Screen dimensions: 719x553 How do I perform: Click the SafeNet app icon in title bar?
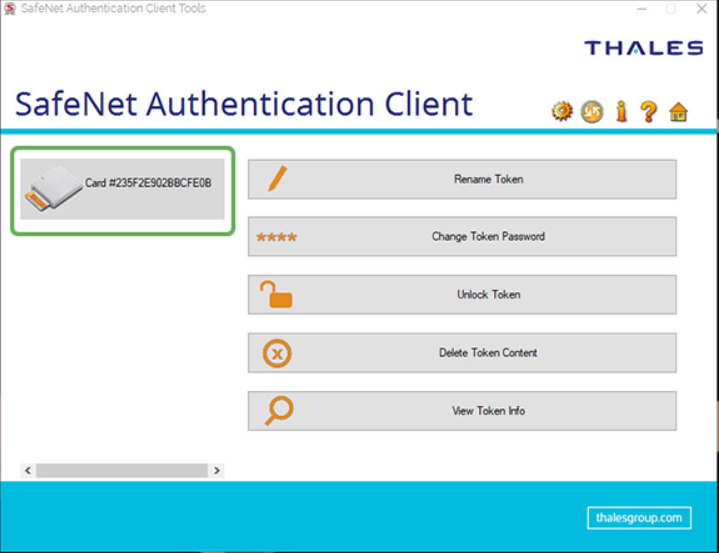coord(10,9)
